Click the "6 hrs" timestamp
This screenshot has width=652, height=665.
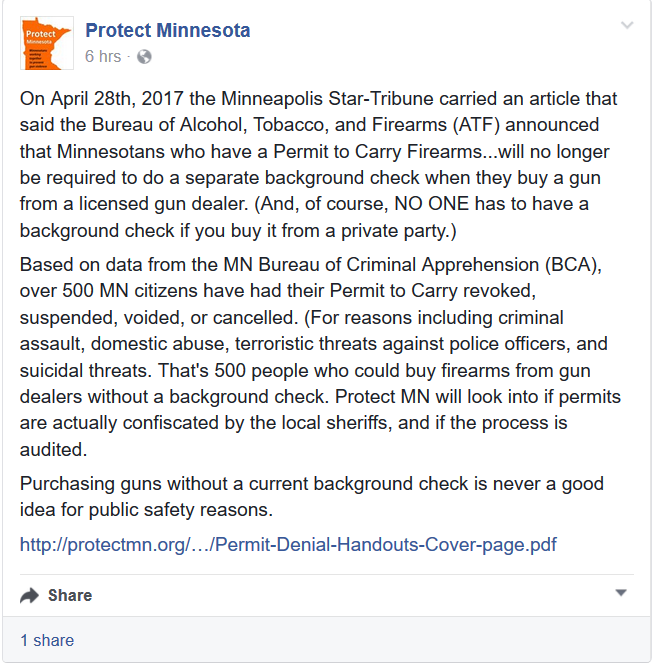tap(103, 57)
